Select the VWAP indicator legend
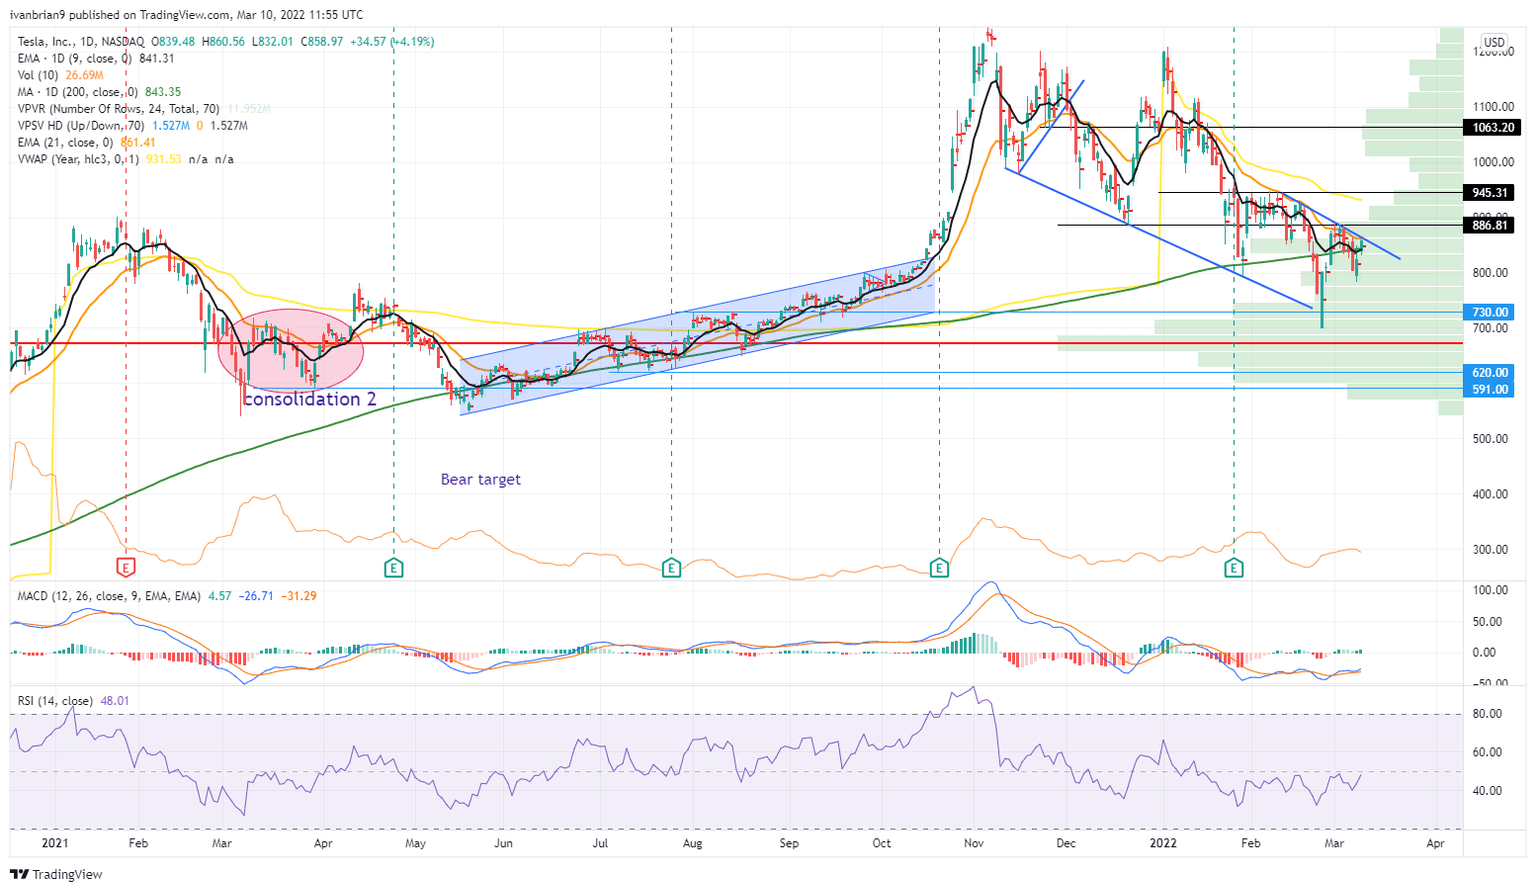 pos(126,159)
